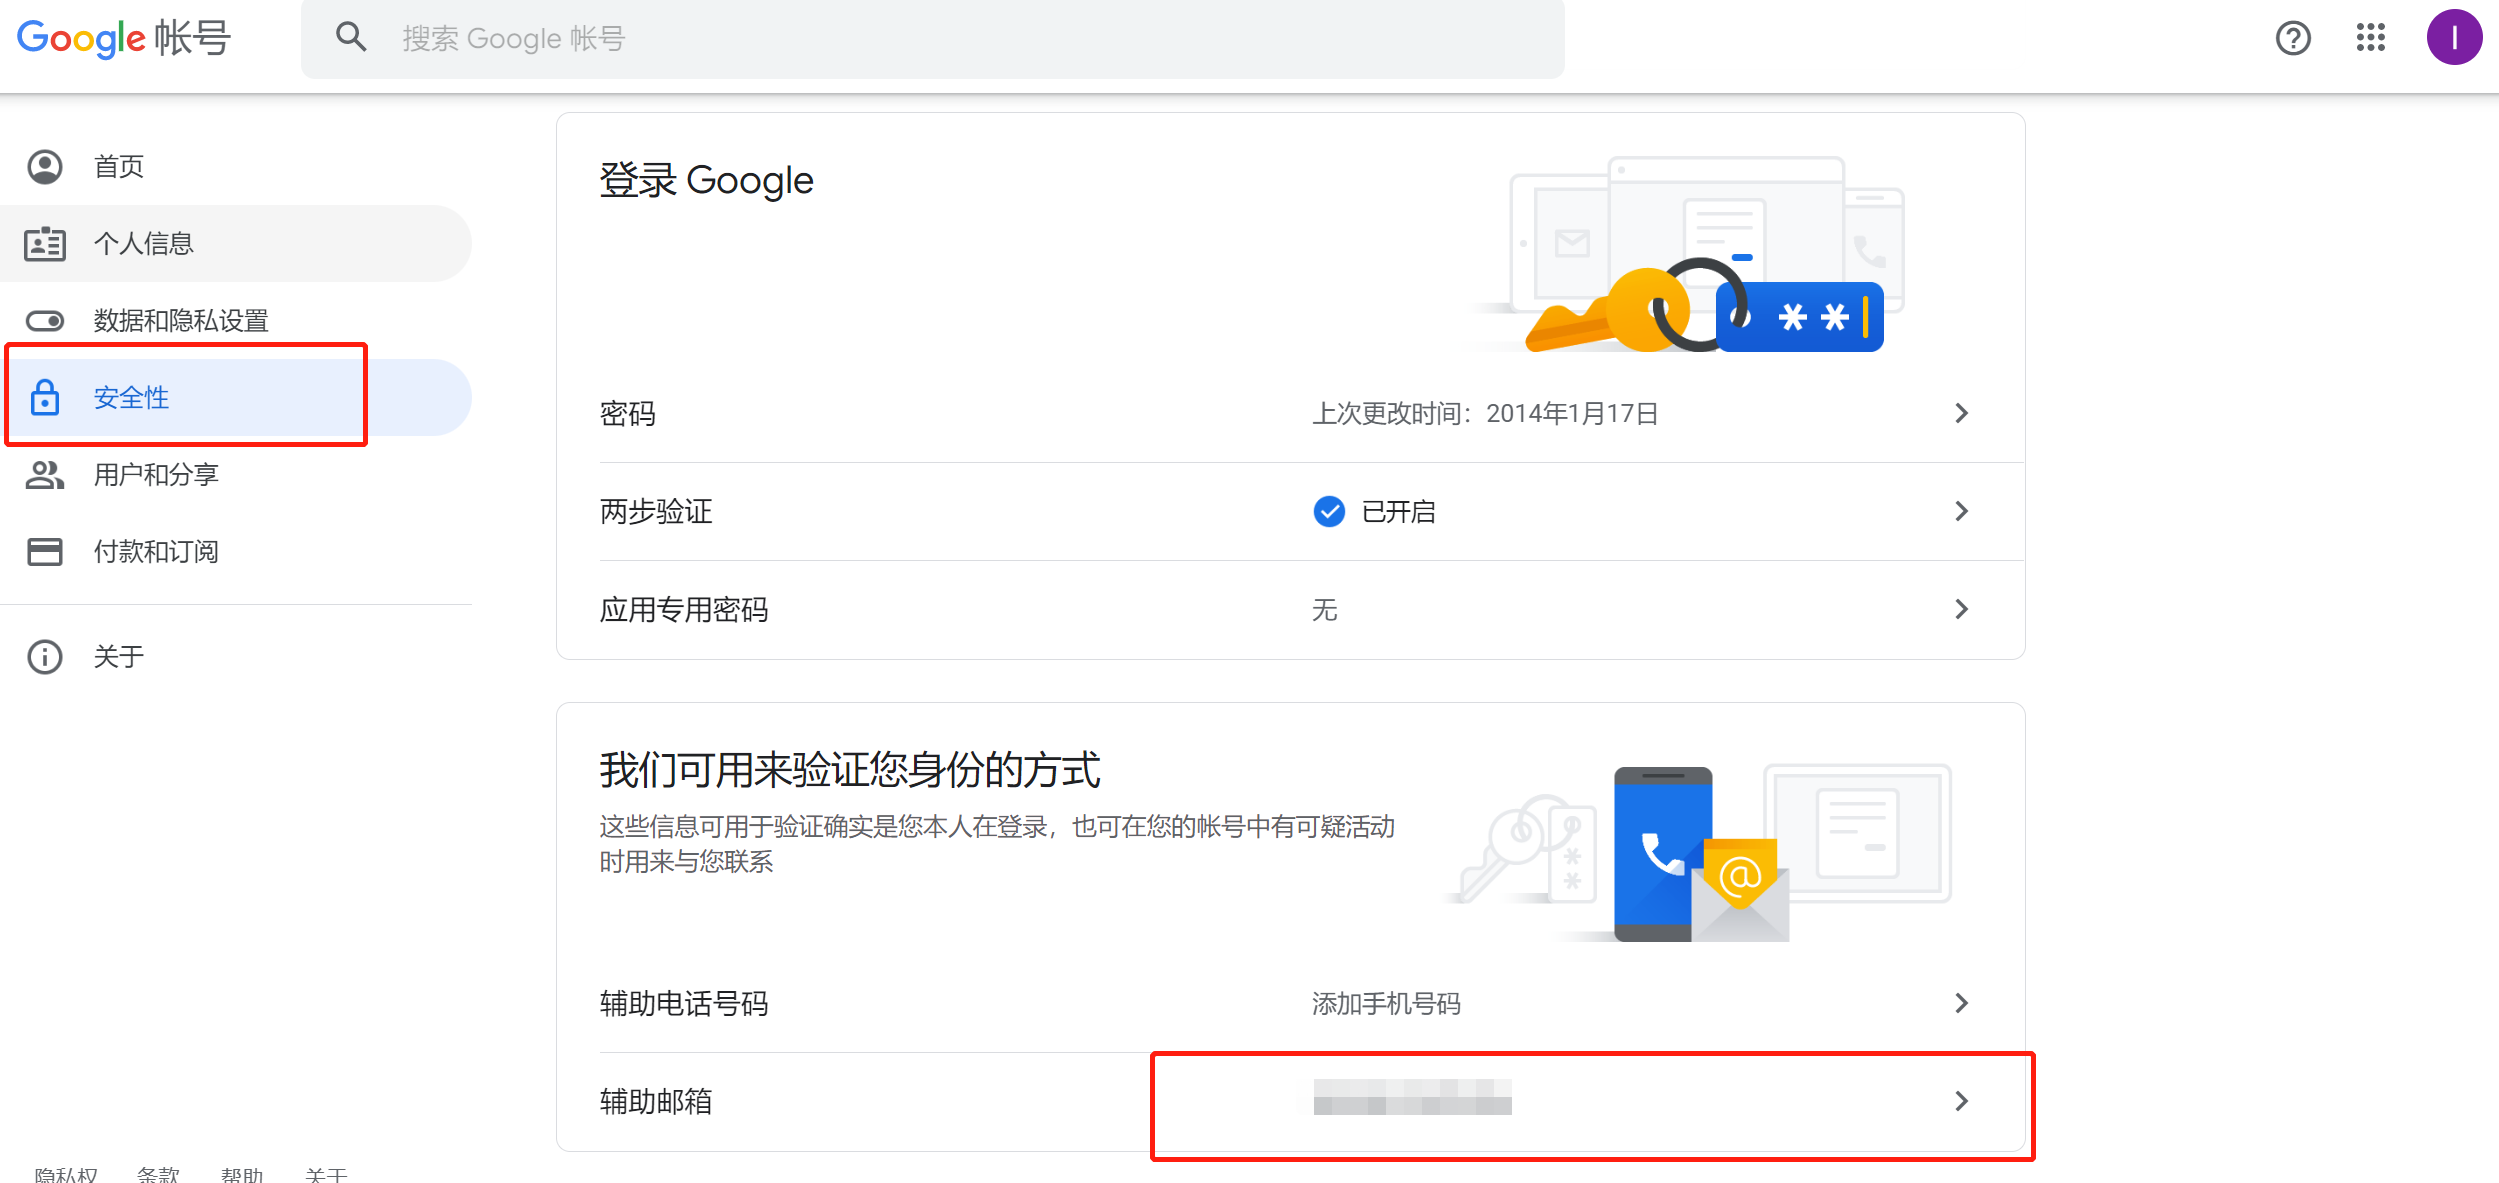Viewport: 2499px width, 1183px height.
Task: Click the 我们可用来验证您身份的方式 heading
Action: coord(849,770)
